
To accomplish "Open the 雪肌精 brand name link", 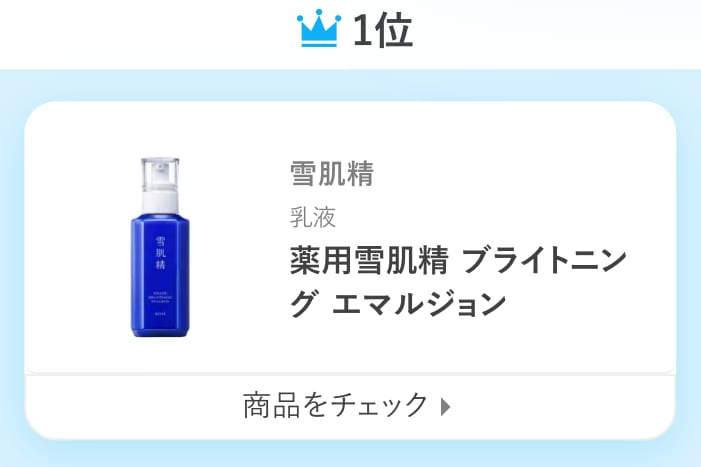I will pyautogui.click(x=332, y=173).
